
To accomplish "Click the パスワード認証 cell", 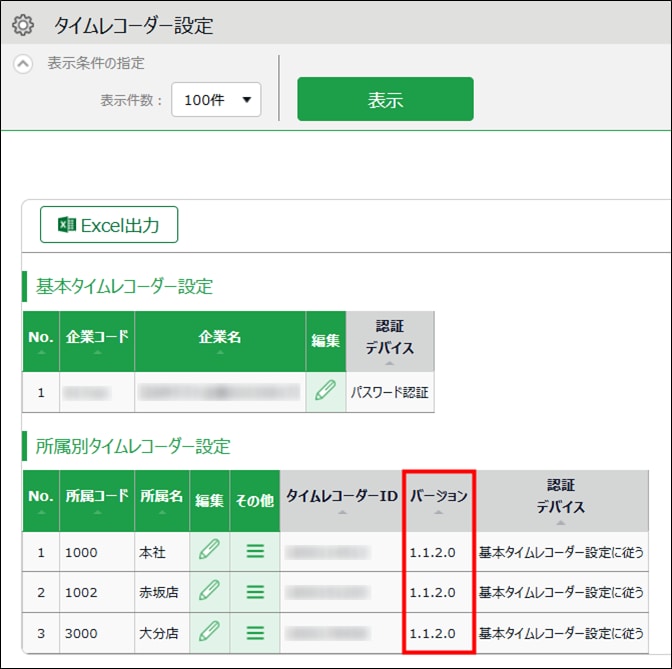I will click(x=390, y=392).
